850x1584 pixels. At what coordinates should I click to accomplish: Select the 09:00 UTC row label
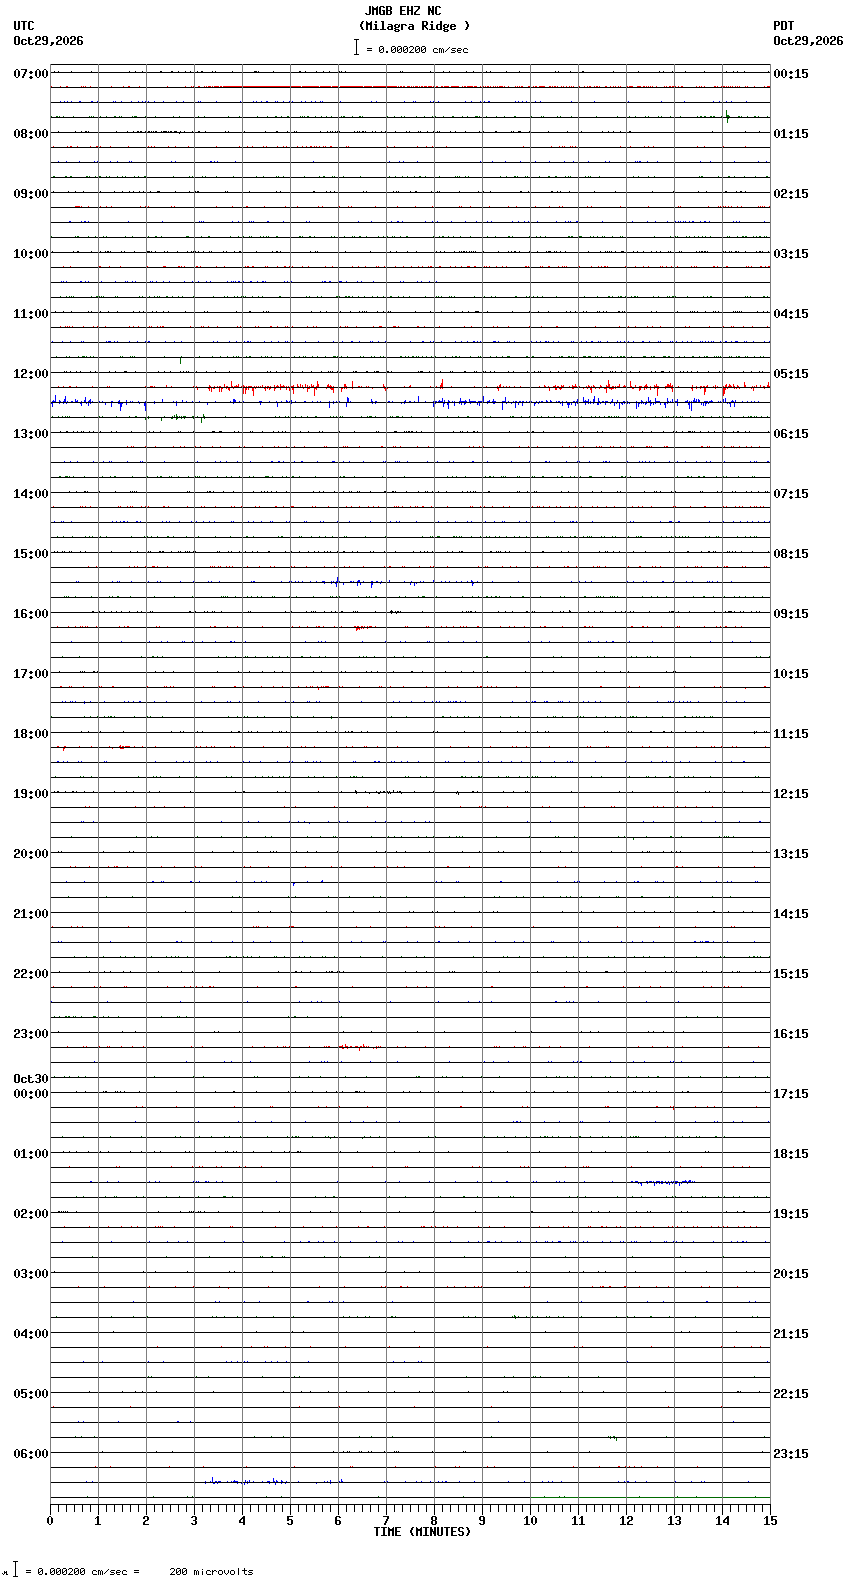click(x=31, y=194)
